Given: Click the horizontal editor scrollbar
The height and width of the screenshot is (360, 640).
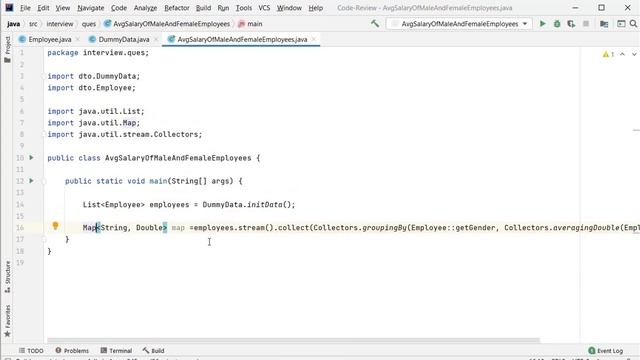Looking at the screenshot, I should [x=293, y=340].
